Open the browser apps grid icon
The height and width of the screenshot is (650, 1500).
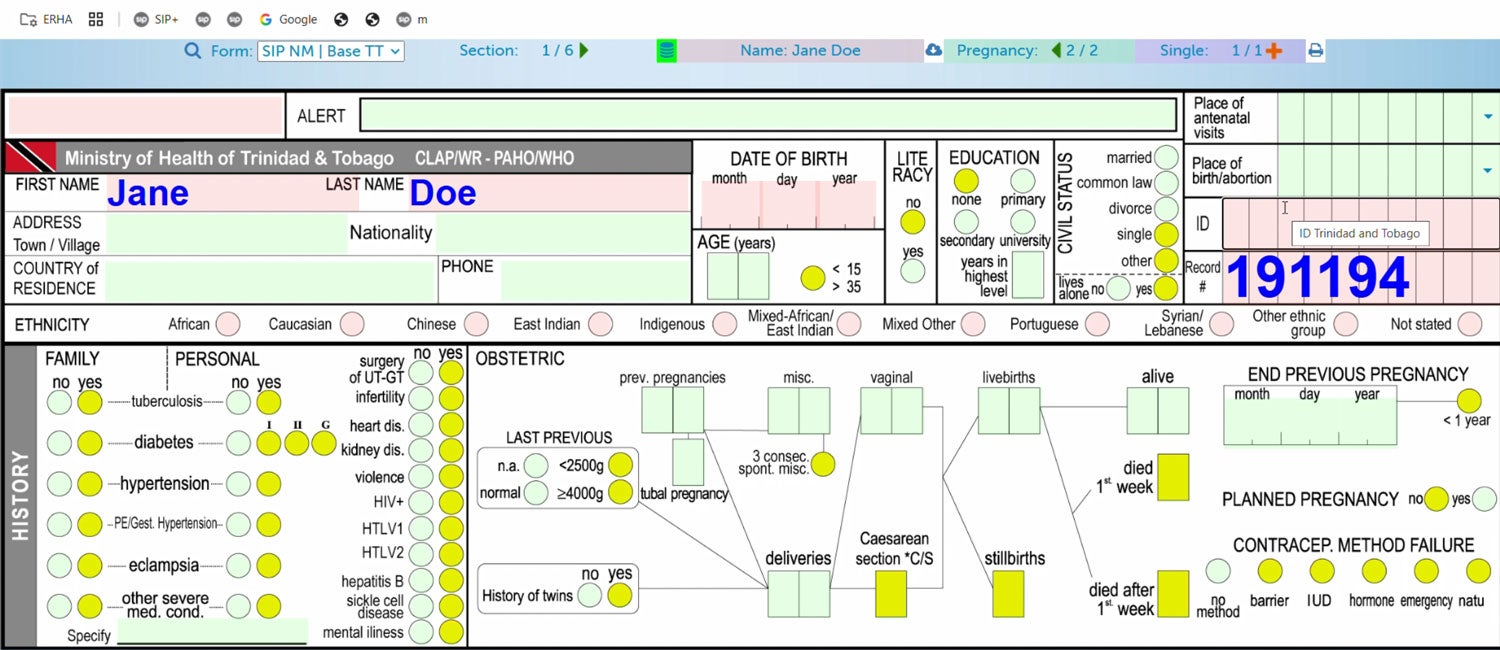point(96,19)
